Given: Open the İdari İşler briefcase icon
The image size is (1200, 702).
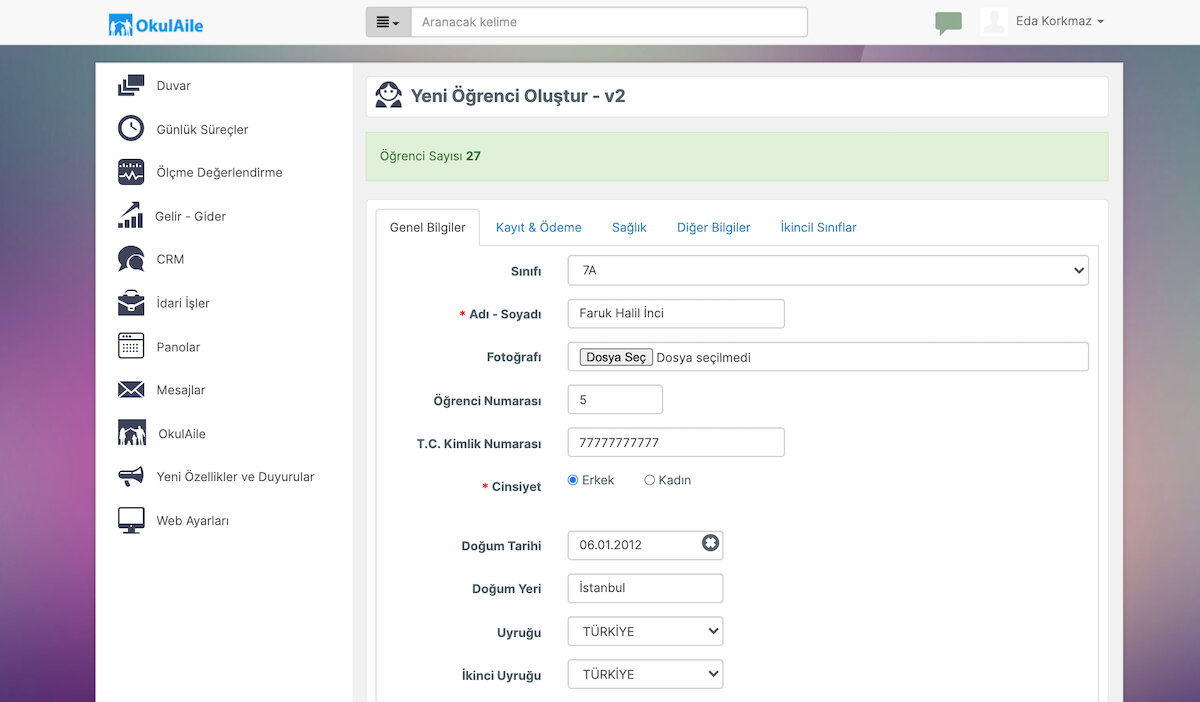Looking at the screenshot, I should 131,303.
